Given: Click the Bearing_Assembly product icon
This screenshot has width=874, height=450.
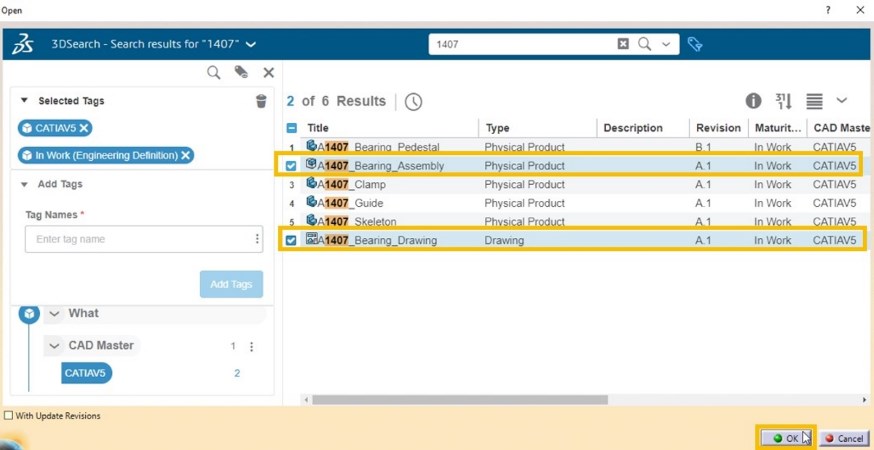Looking at the screenshot, I should coord(312,164).
